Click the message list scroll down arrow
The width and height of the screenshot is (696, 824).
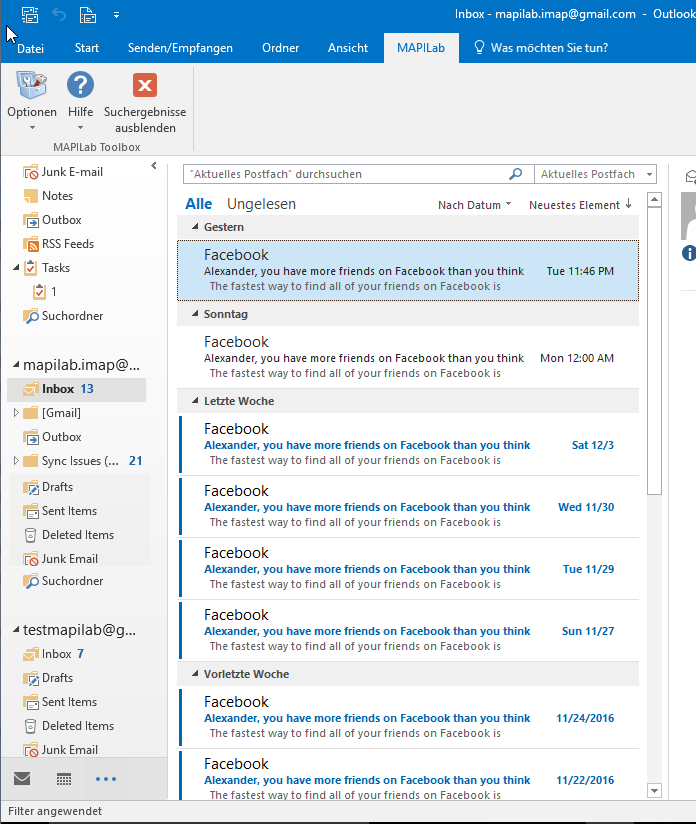pos(654,791)
